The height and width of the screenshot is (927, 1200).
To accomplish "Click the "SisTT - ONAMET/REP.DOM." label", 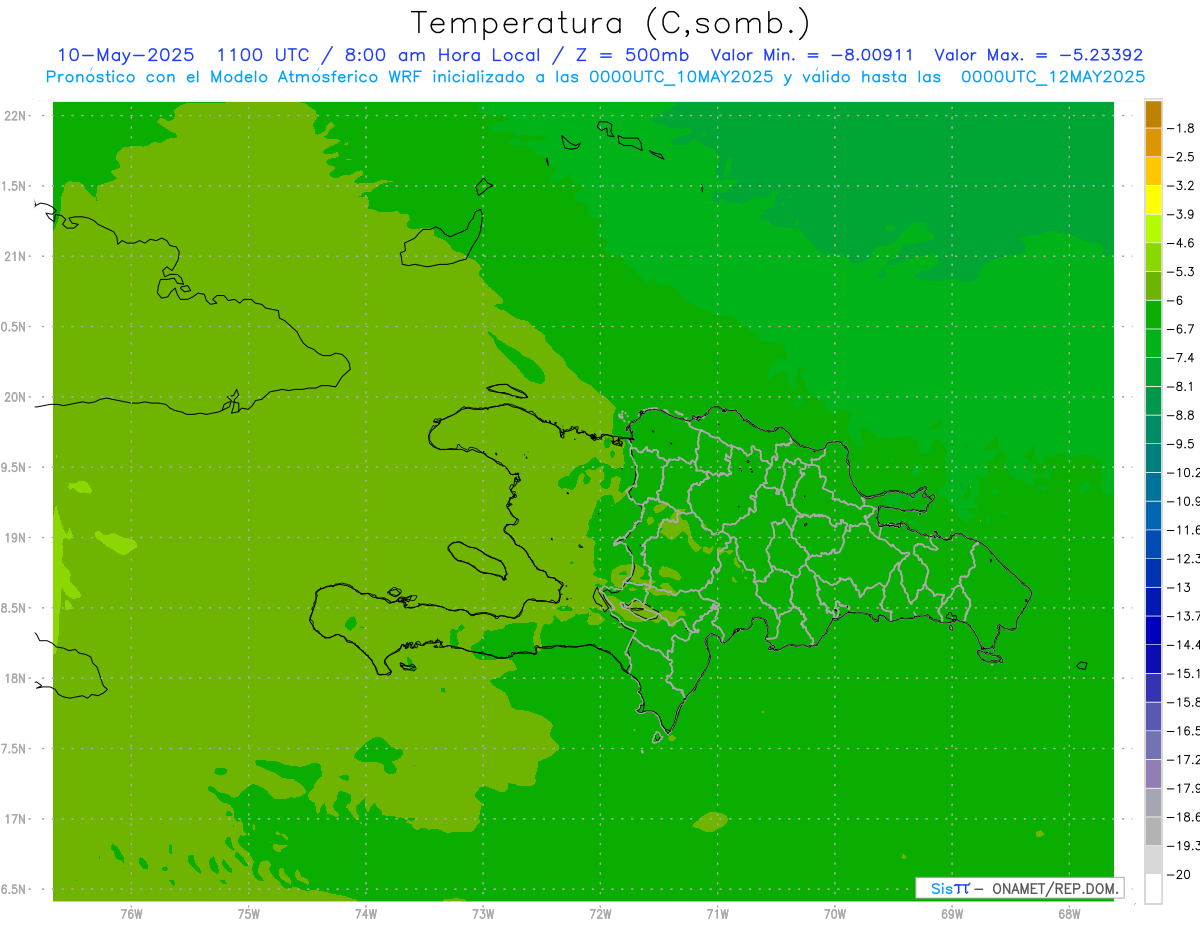I will tap(1019, 888).
